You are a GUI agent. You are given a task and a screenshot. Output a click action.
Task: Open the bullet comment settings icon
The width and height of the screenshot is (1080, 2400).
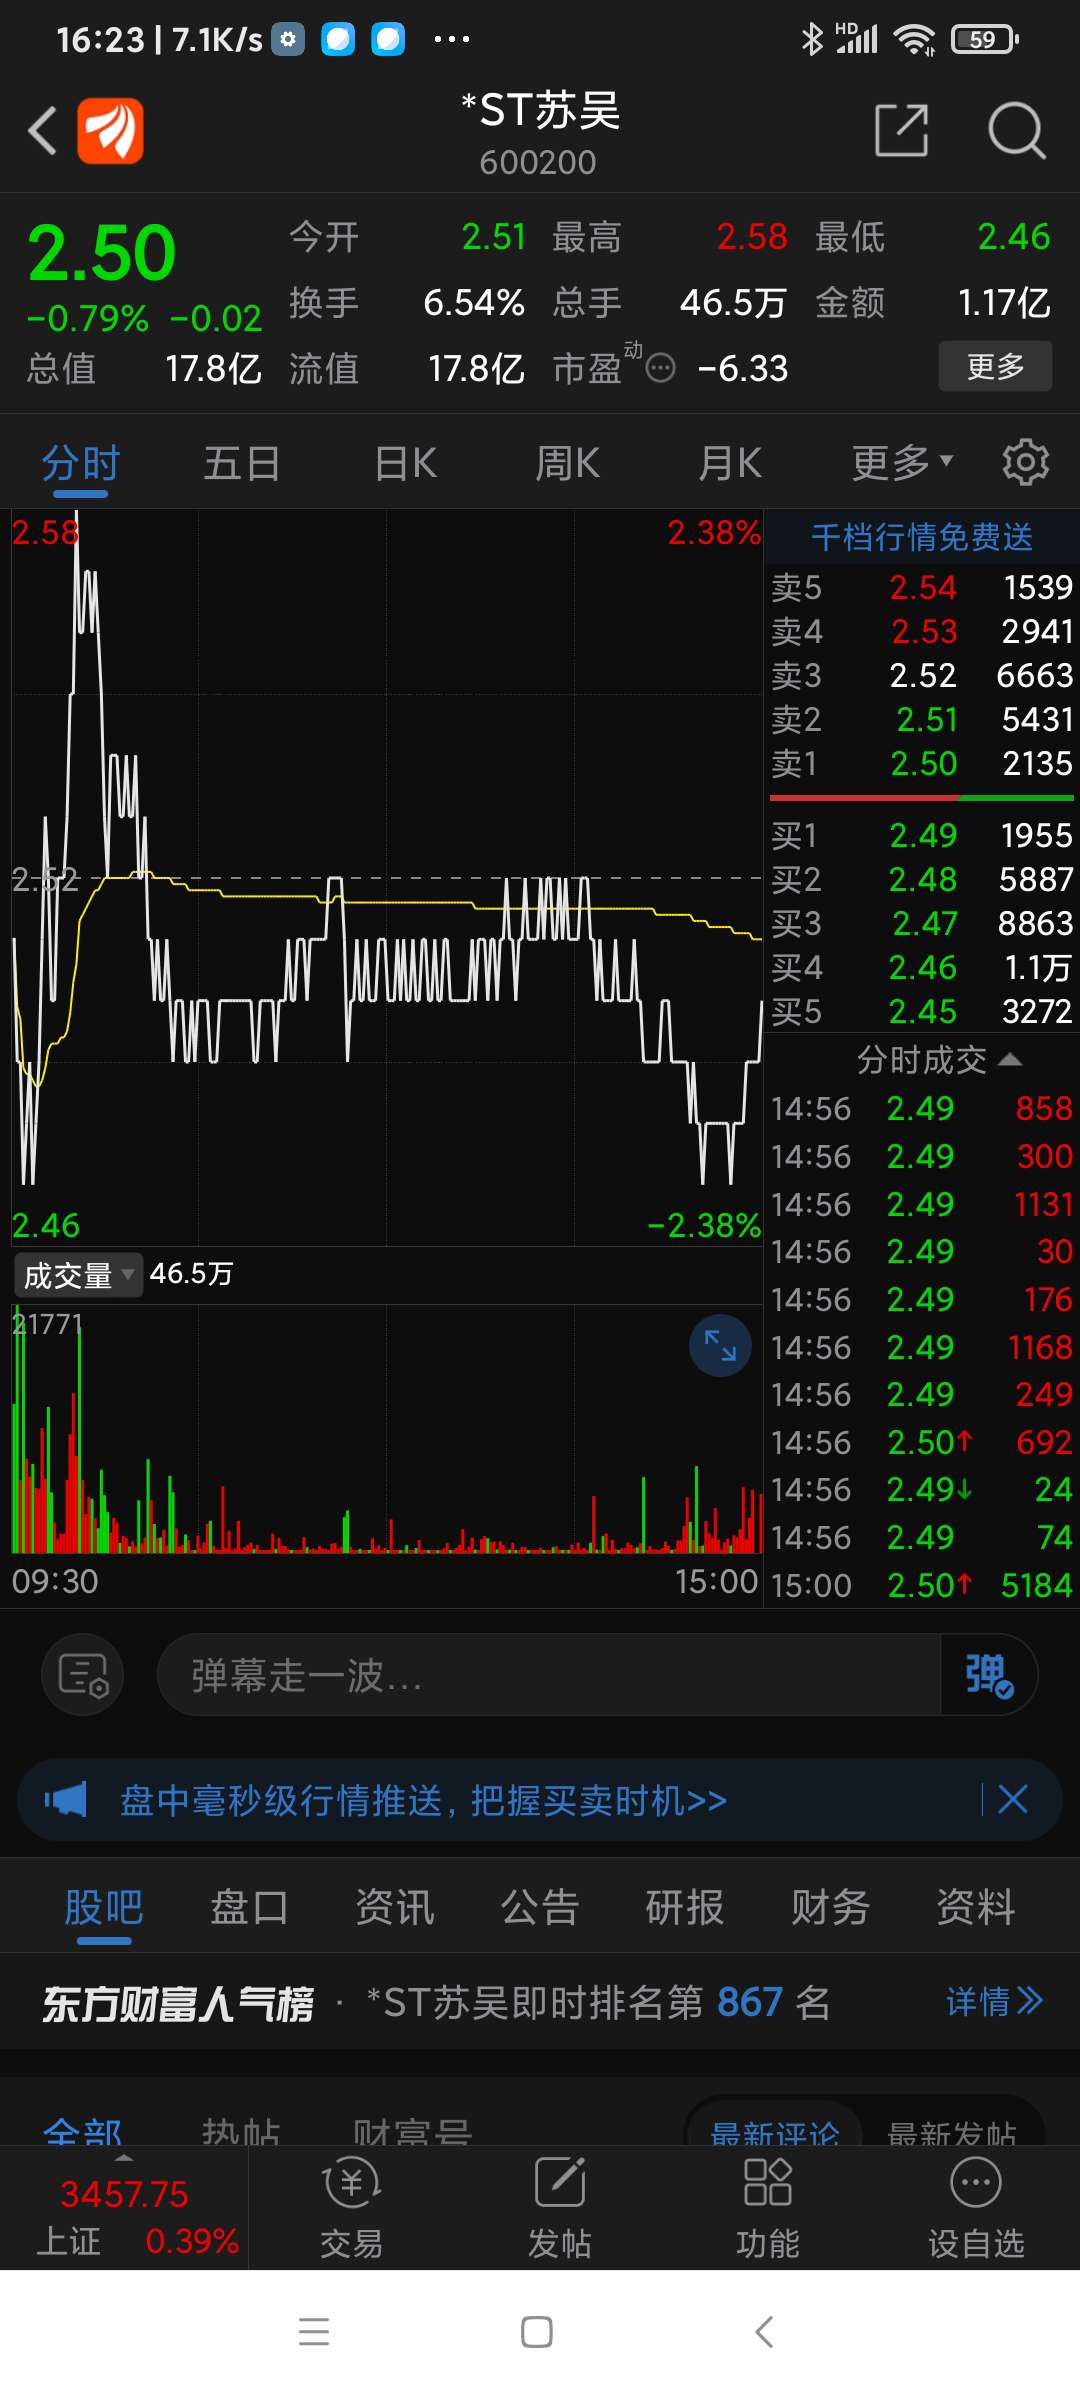tap(83, 1675)
